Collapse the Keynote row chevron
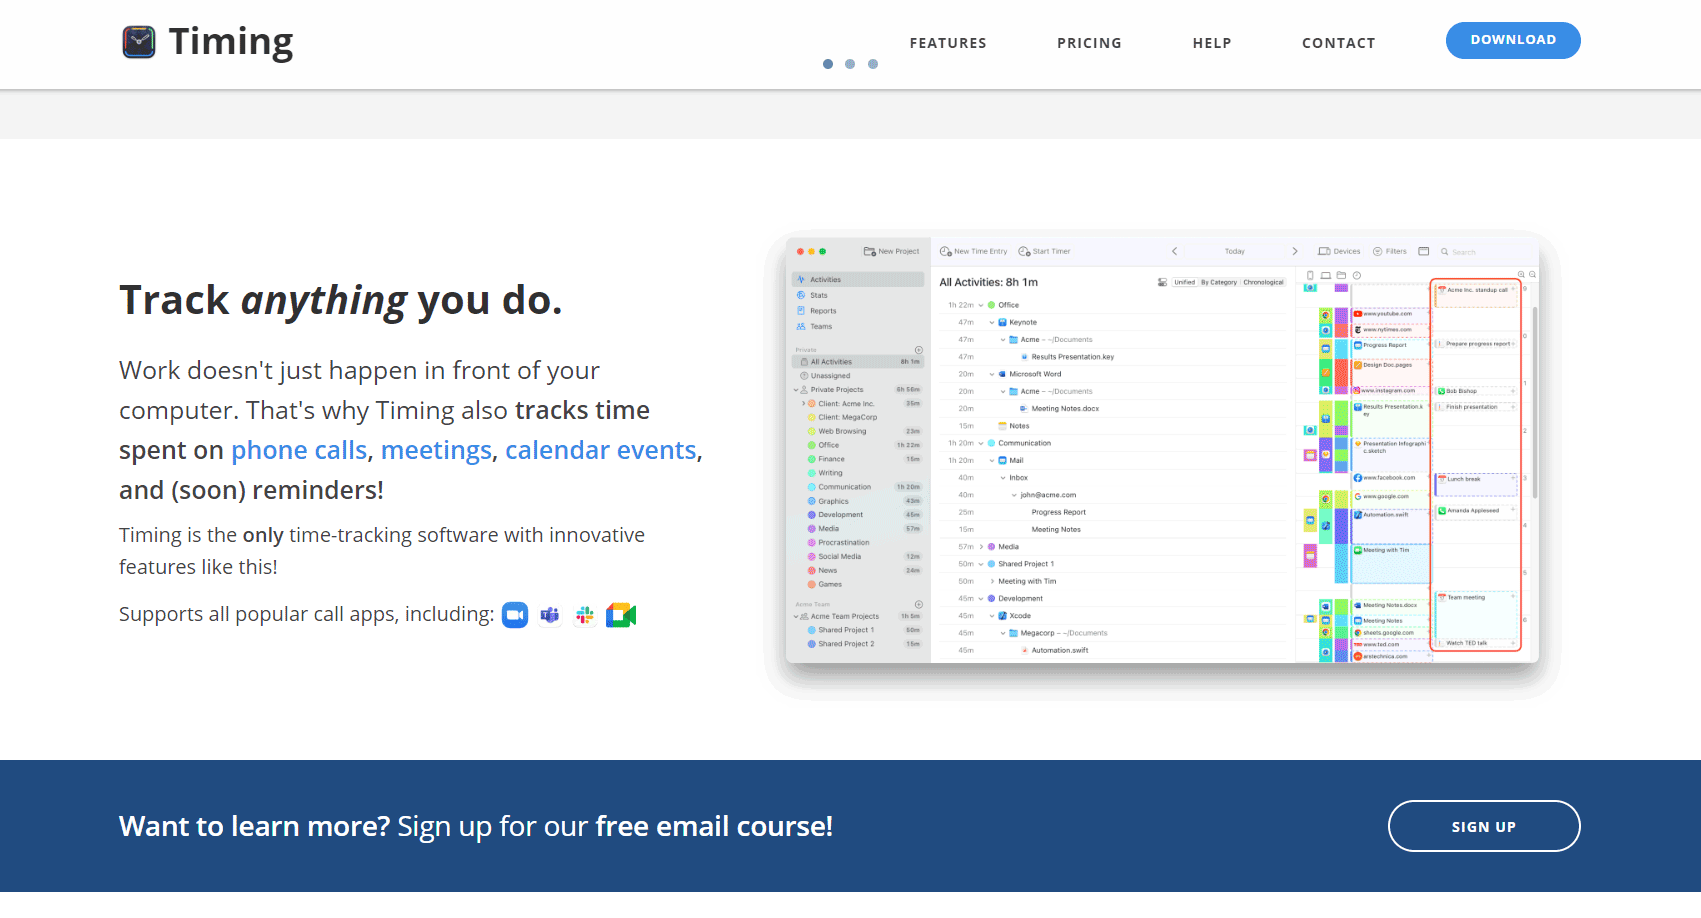Image resolution: width=1701 pixels, height=918 pixels. pos(992,323)
